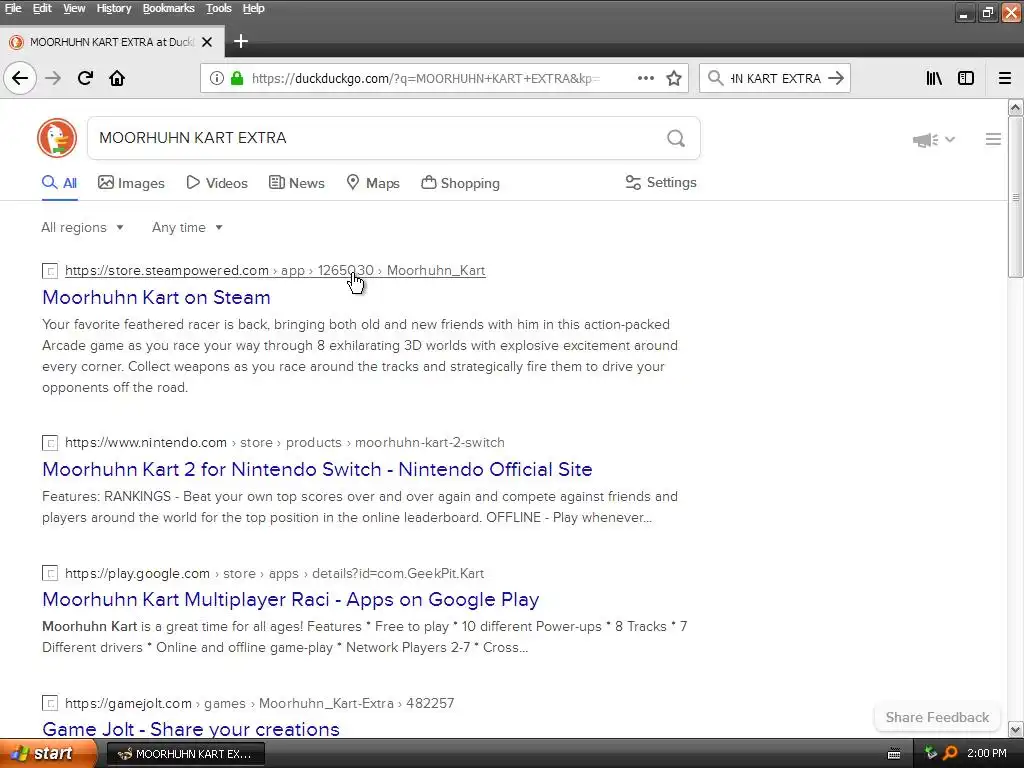
Task: Open the File menu
Action: coord(13,8)
